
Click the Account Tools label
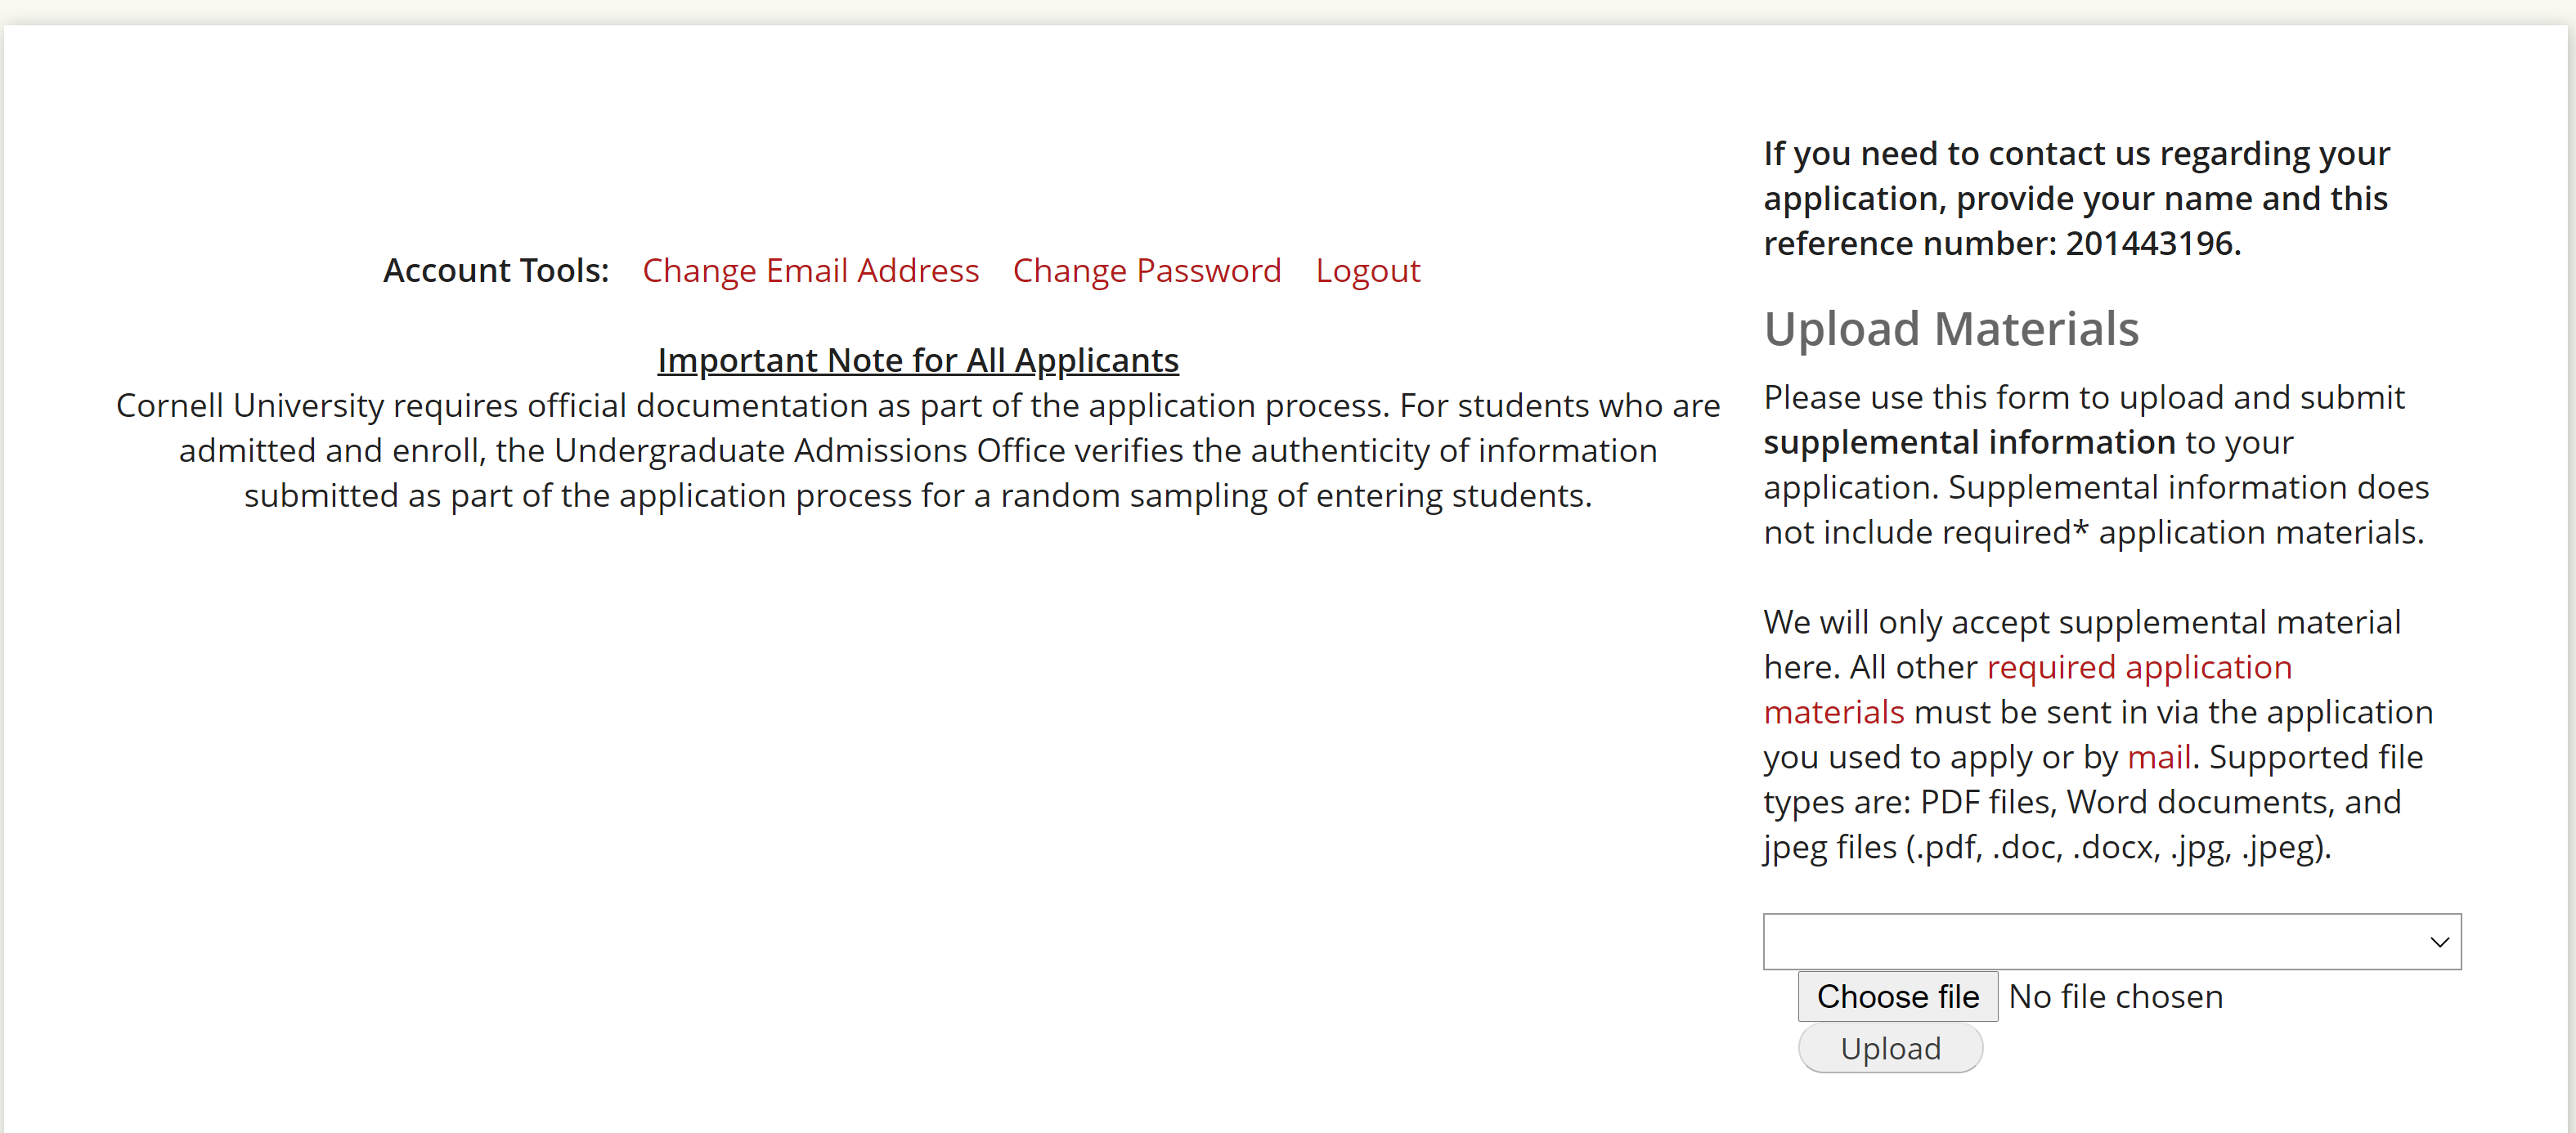coord(496,271)
